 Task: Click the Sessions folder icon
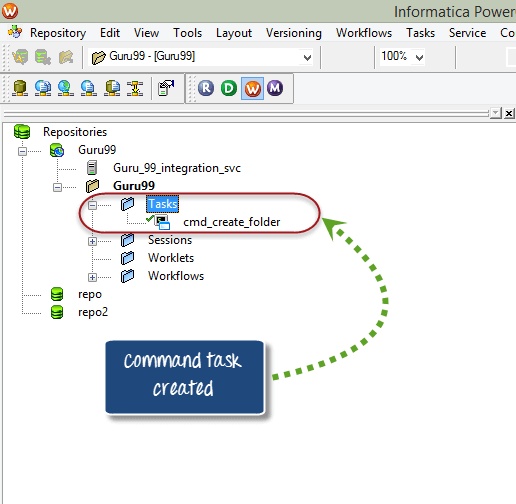point(127,240)
